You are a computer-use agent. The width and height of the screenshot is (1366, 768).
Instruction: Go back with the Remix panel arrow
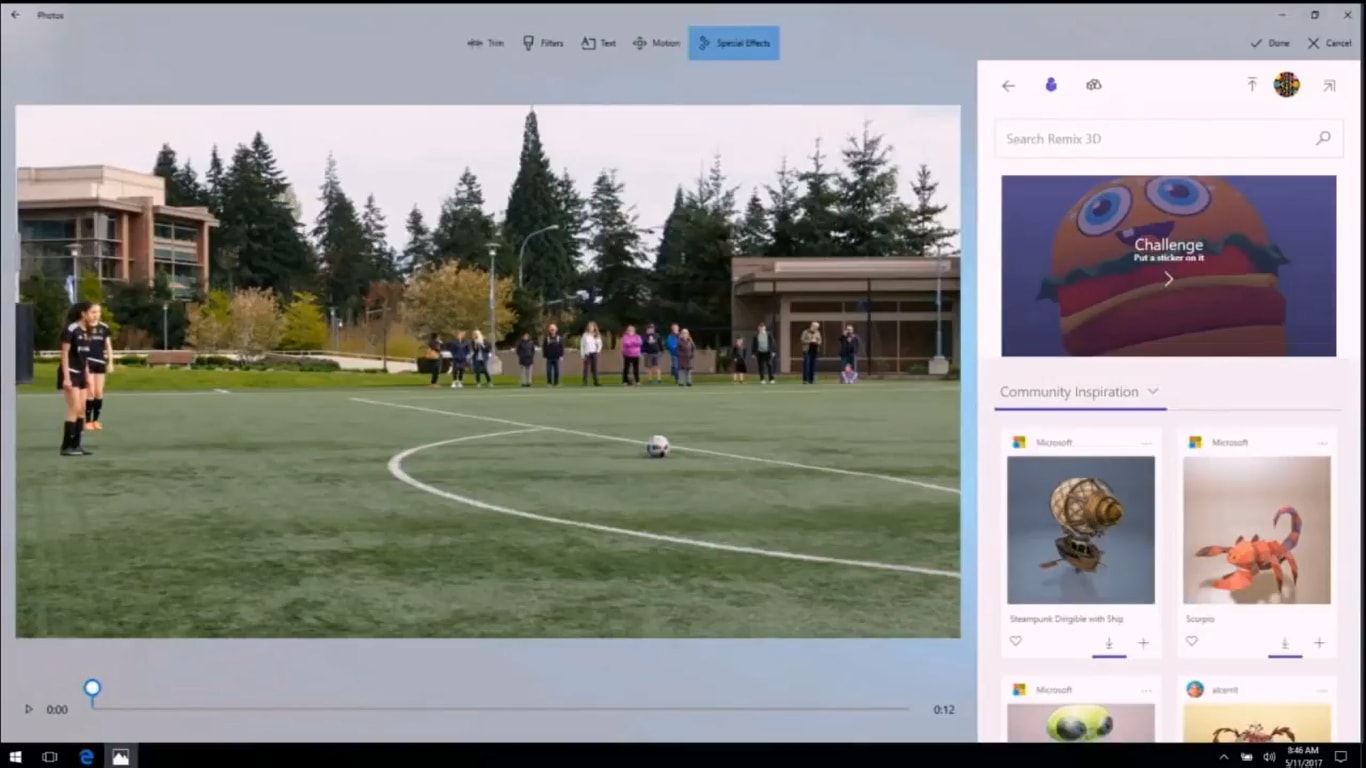[x=1009, y=85]
